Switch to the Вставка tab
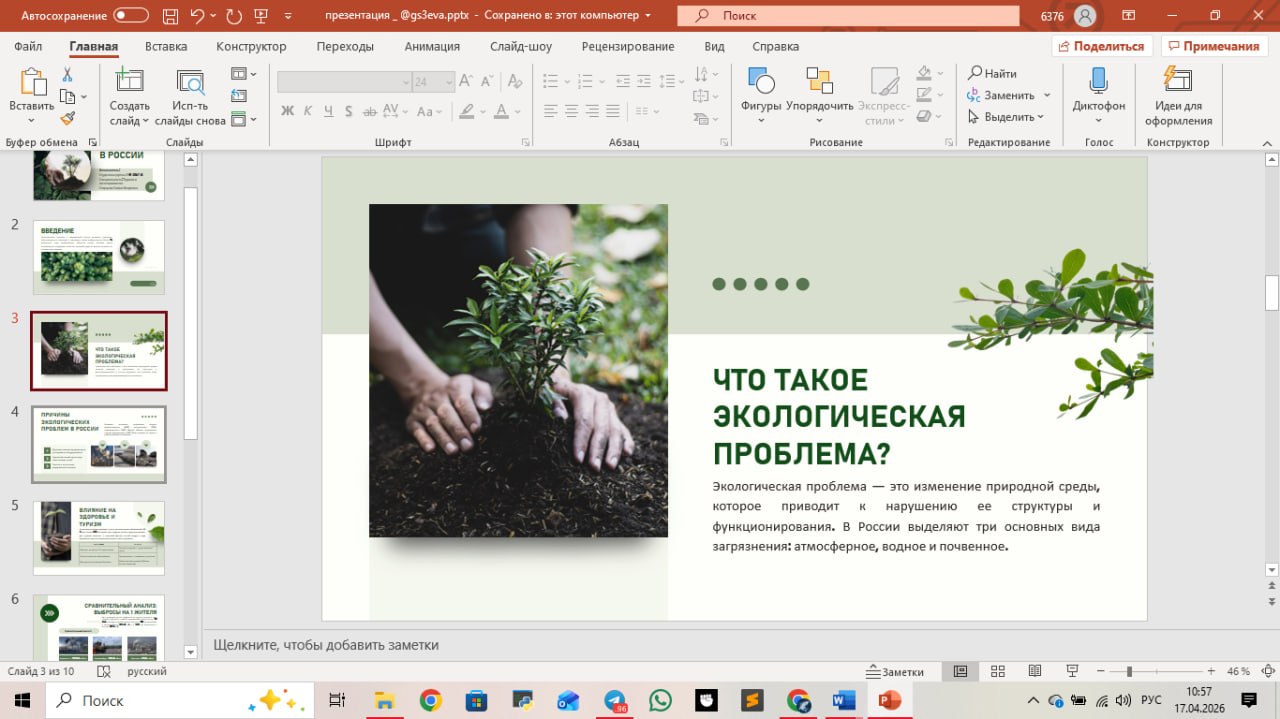The width and height of the screenshot is (1280, 719). [166, 46]
